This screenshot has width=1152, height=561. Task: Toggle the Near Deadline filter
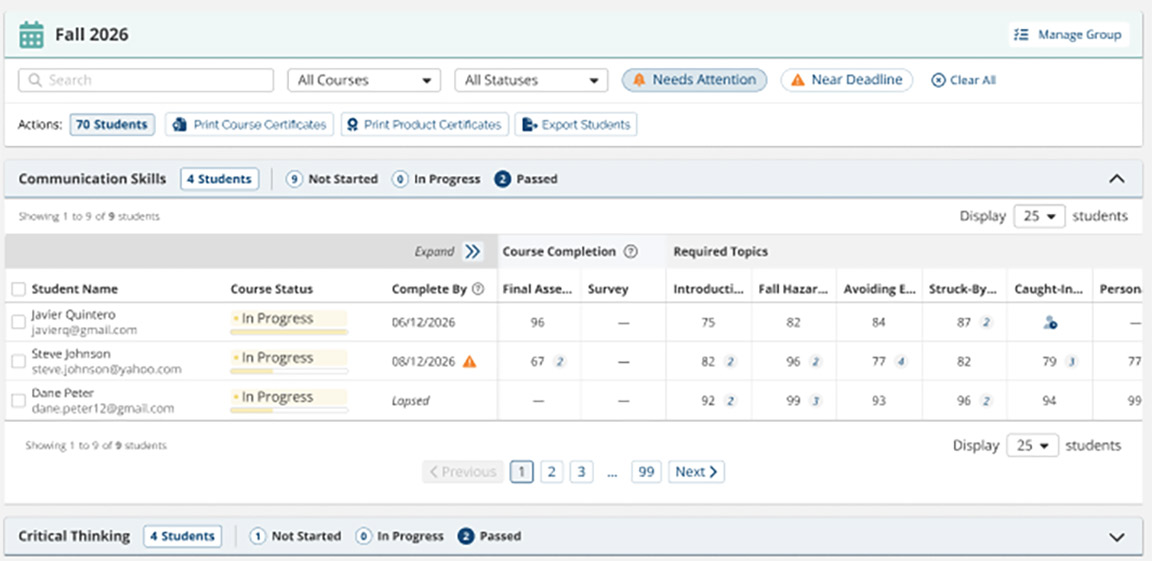coord(846,80)
